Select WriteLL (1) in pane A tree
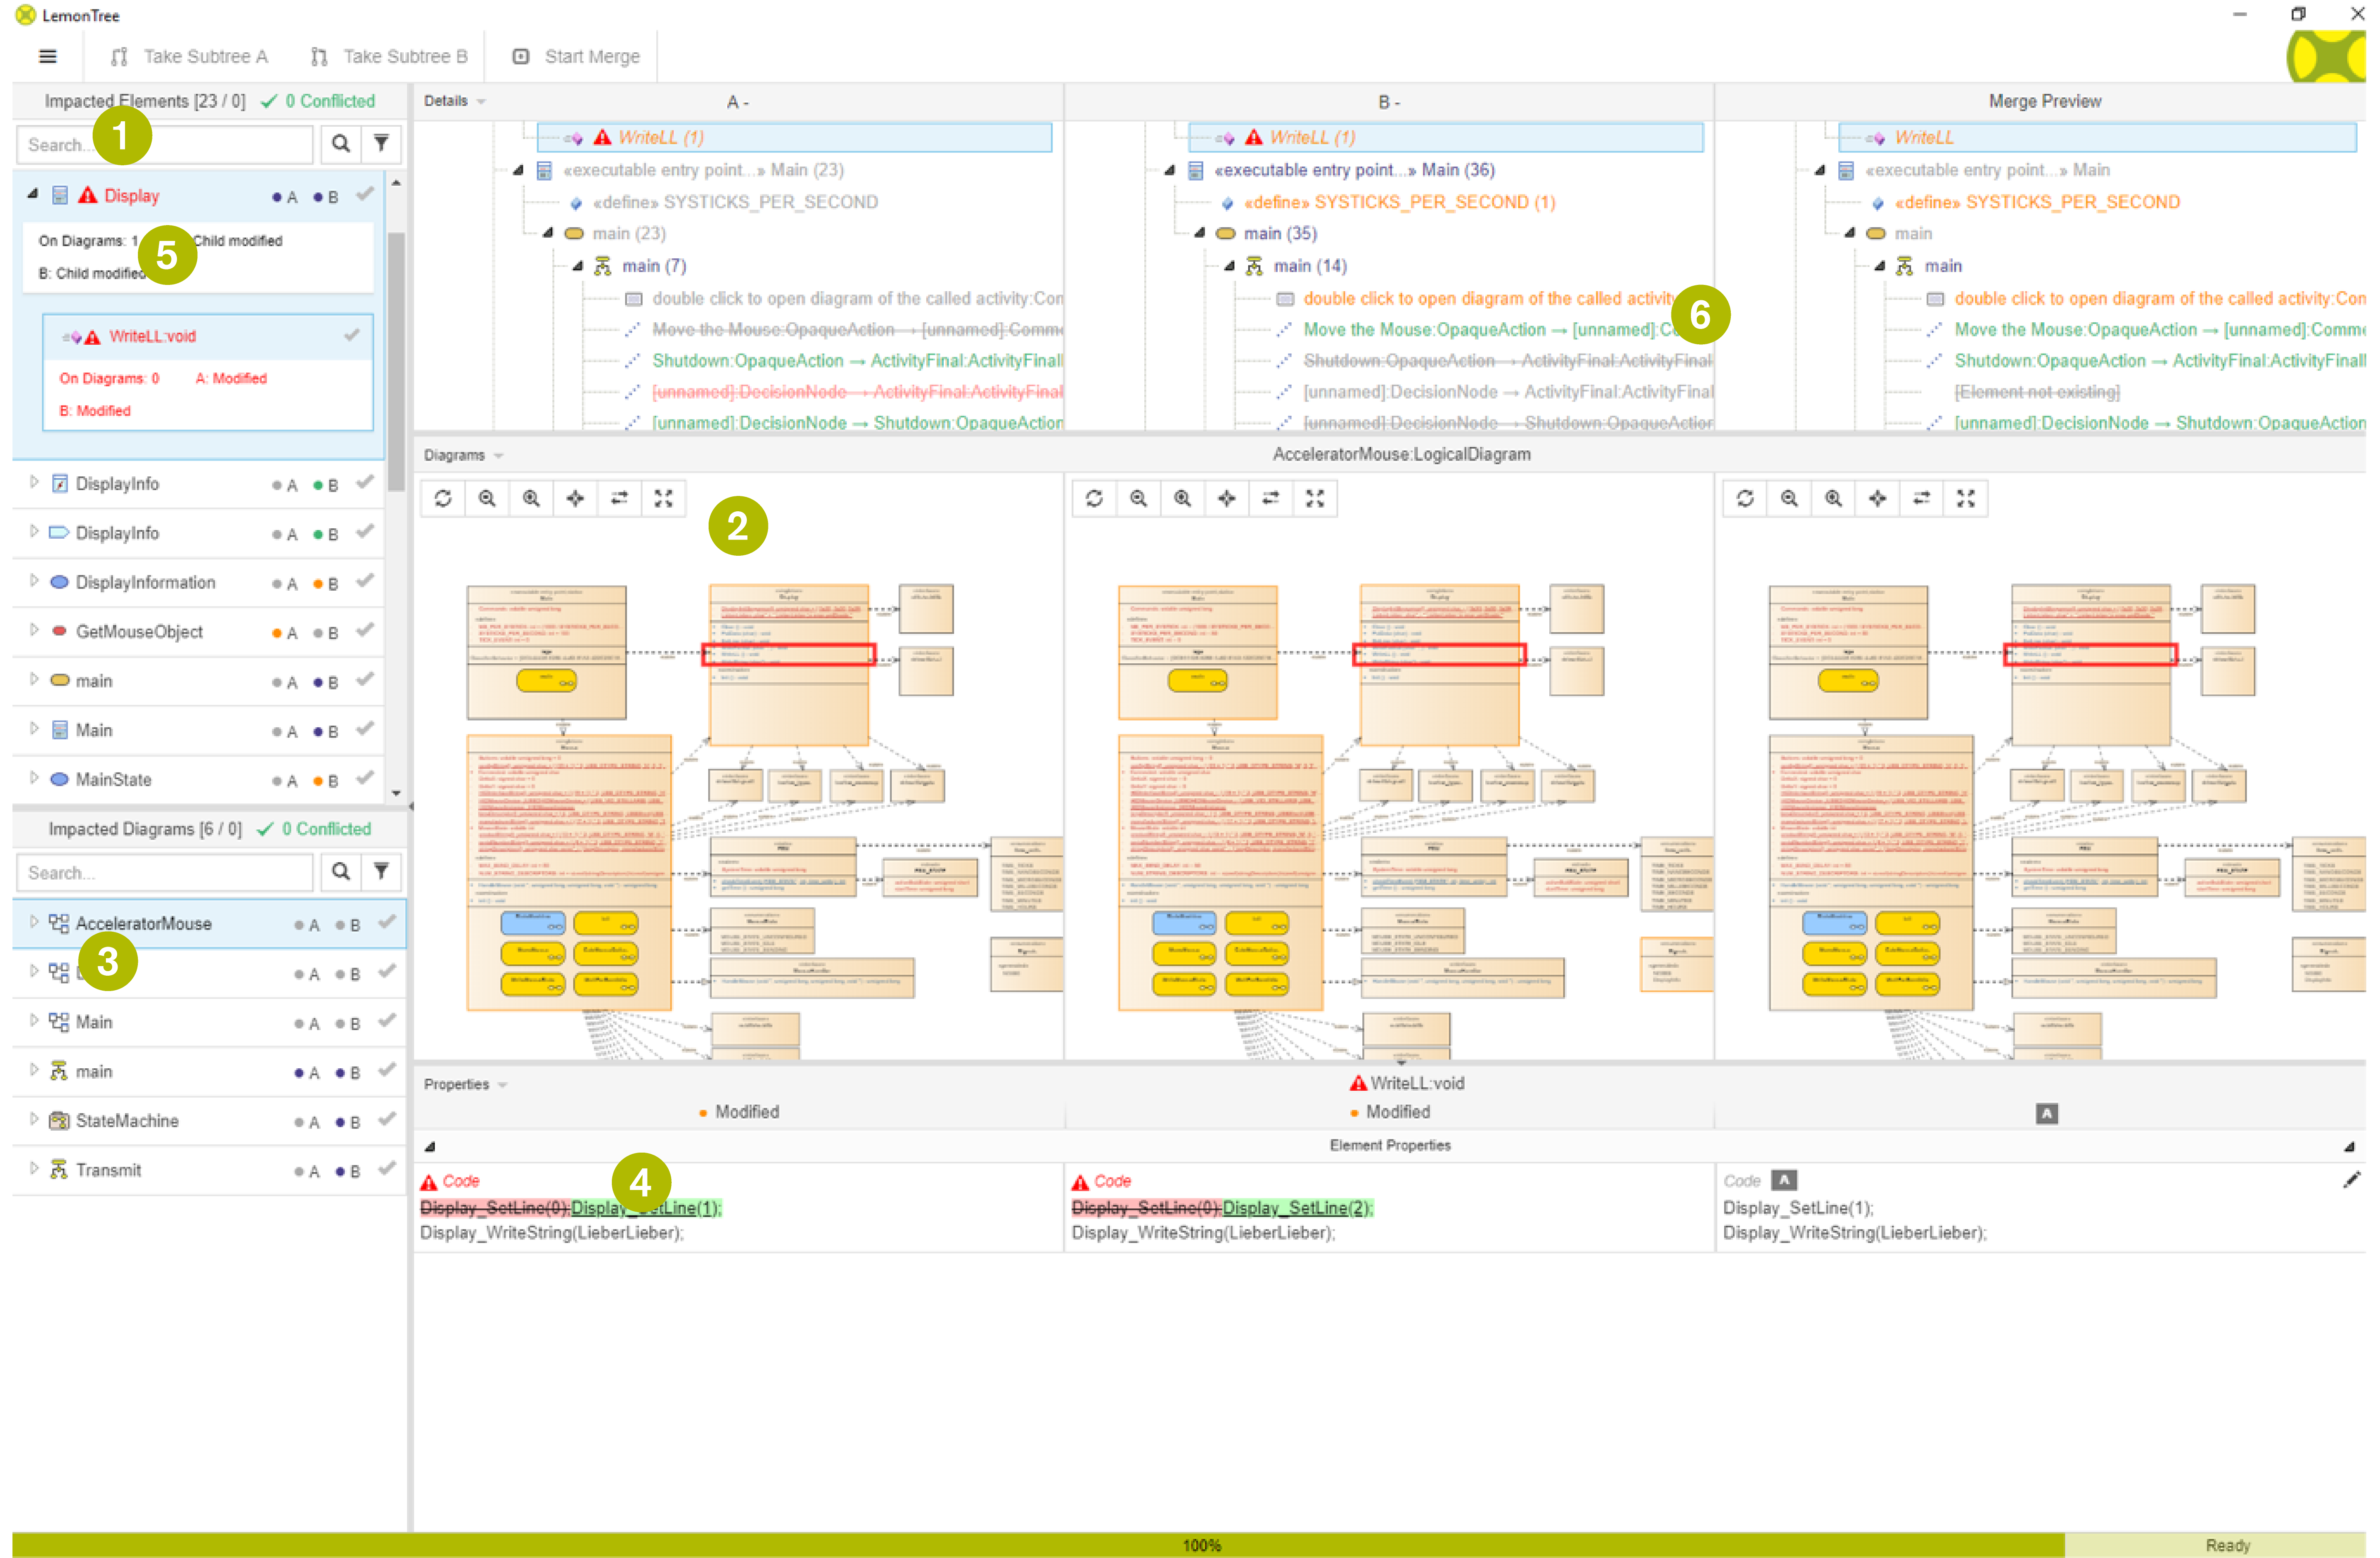The height and width of the screenshot is (1558, 2380). pos(794,137)
